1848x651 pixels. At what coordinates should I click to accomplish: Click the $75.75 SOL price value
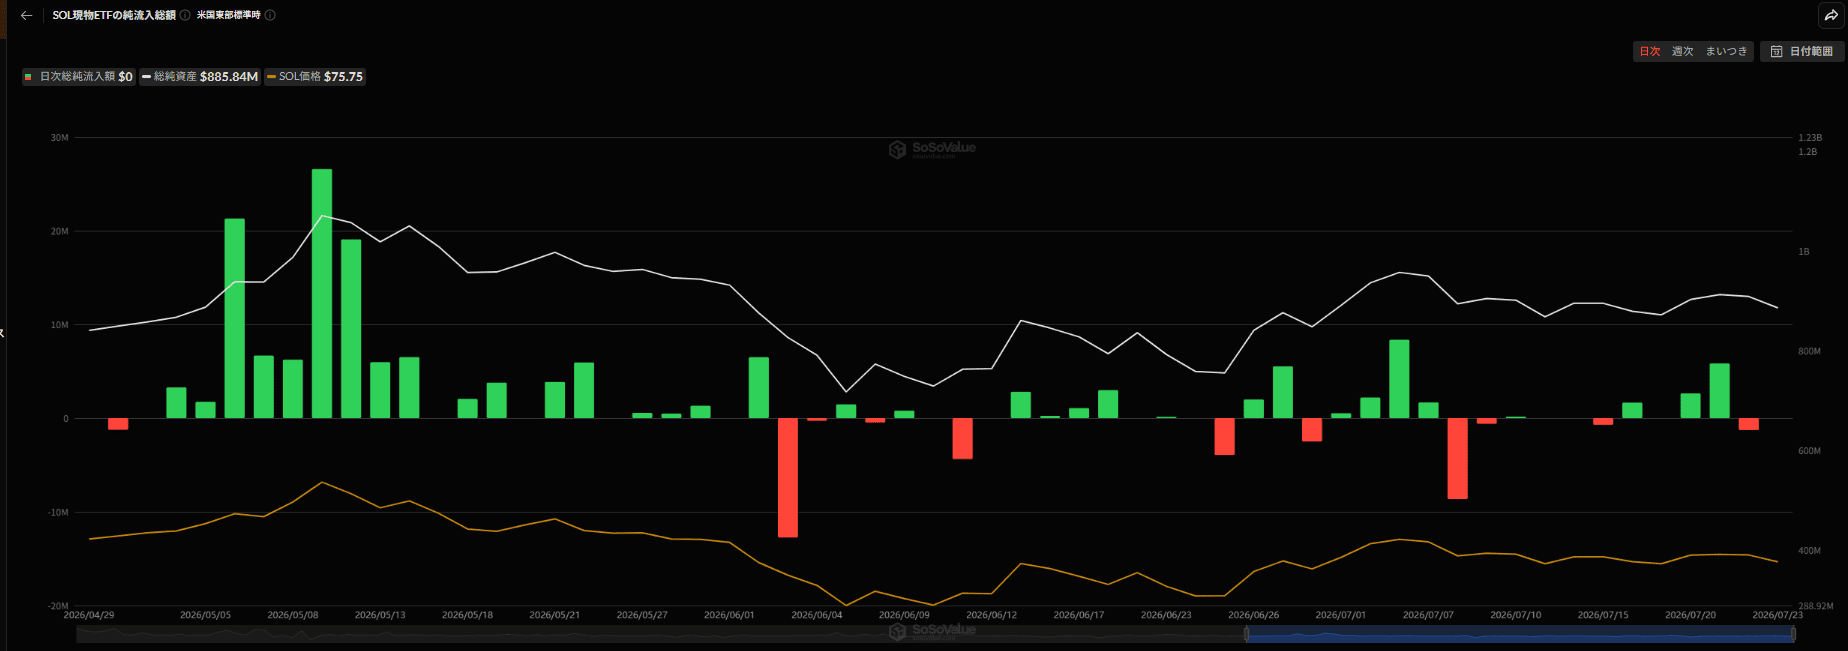[x=343, y=76]
